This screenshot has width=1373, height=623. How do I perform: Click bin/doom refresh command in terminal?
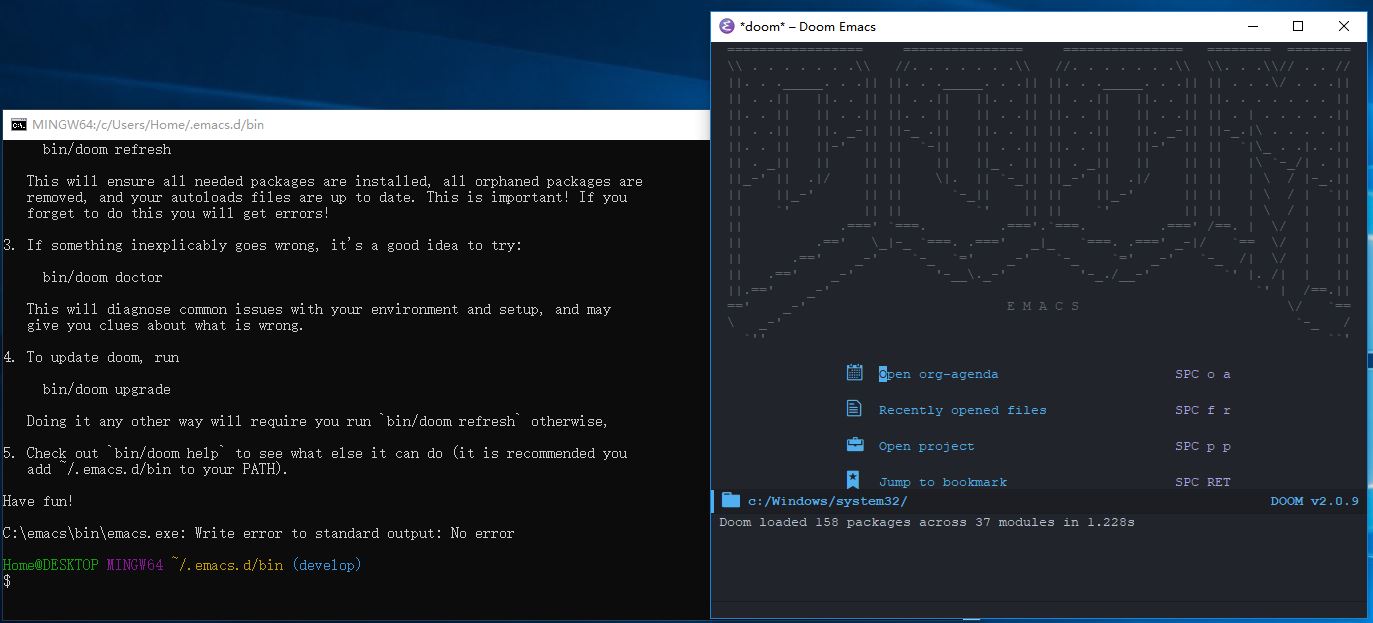pos(107,149)
